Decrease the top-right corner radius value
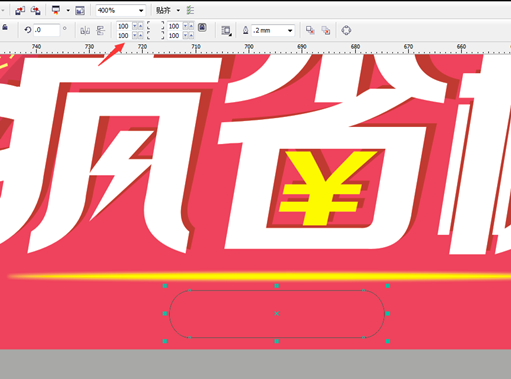The height and width of the screenshot is (379, 511). click(185, 26)
